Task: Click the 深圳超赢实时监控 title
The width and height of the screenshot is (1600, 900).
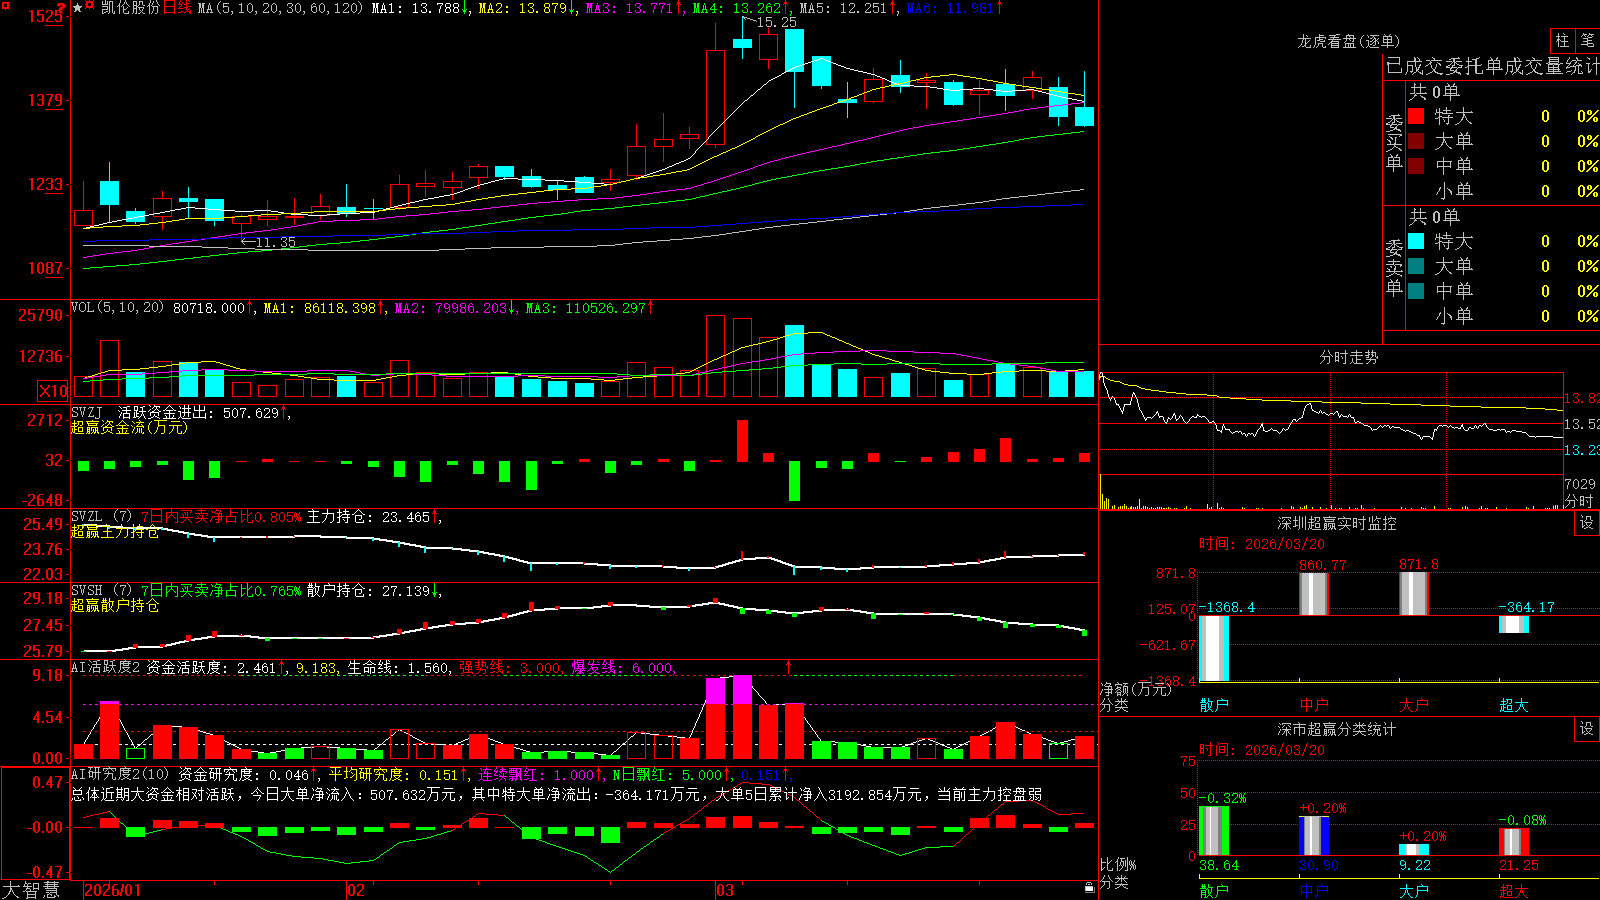Action: (1337, 523)
